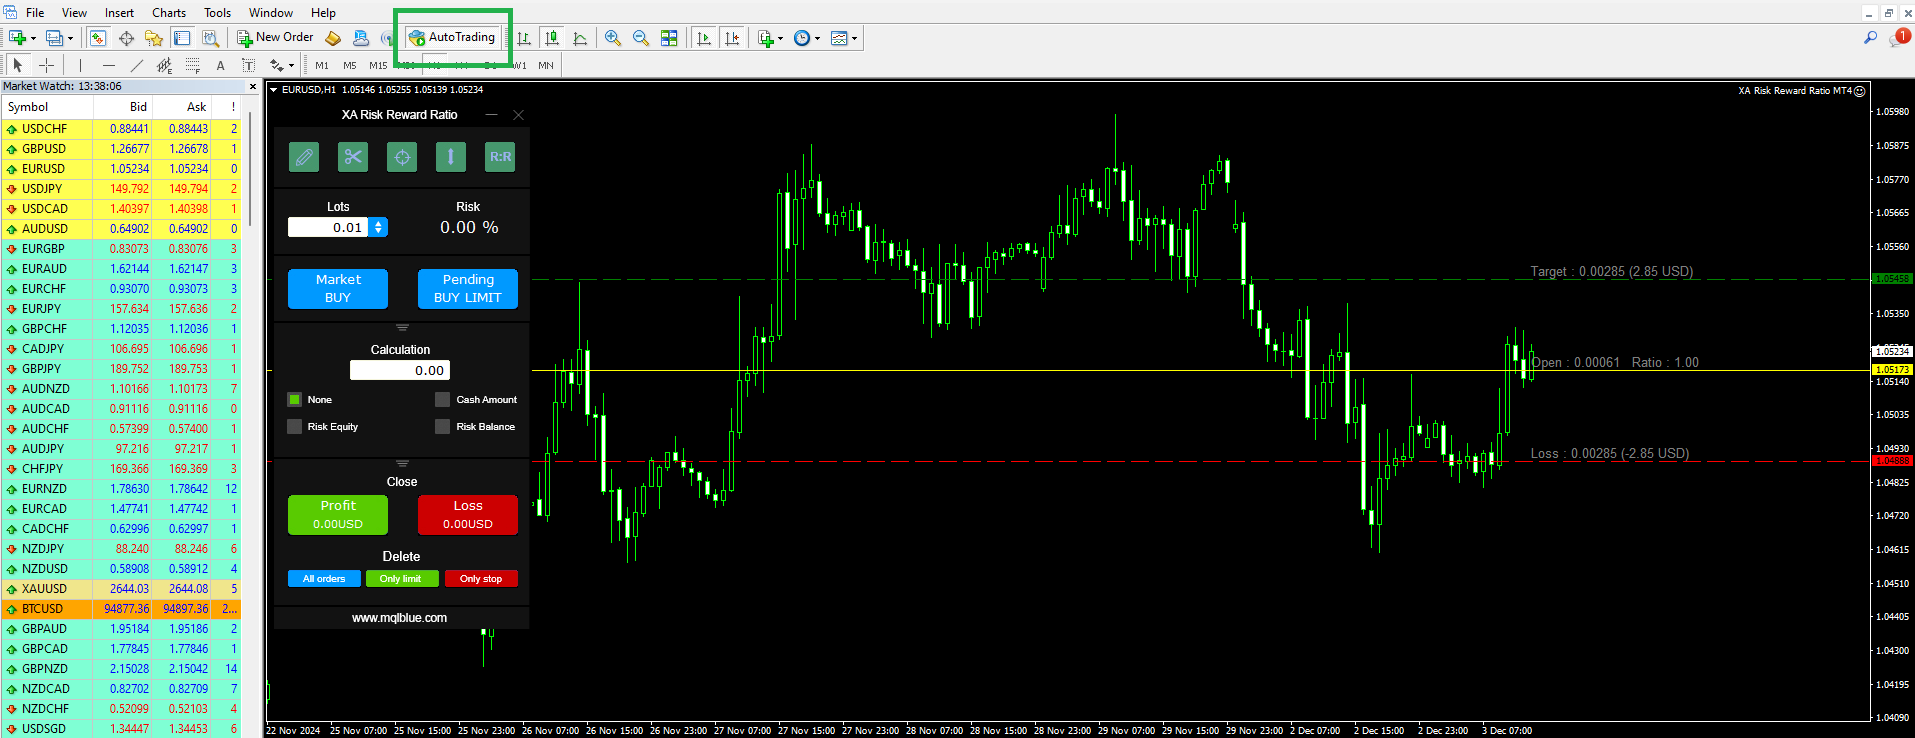Click the scissors icon in XA panel
The image size is (1915, 738).
pos(353,157)
